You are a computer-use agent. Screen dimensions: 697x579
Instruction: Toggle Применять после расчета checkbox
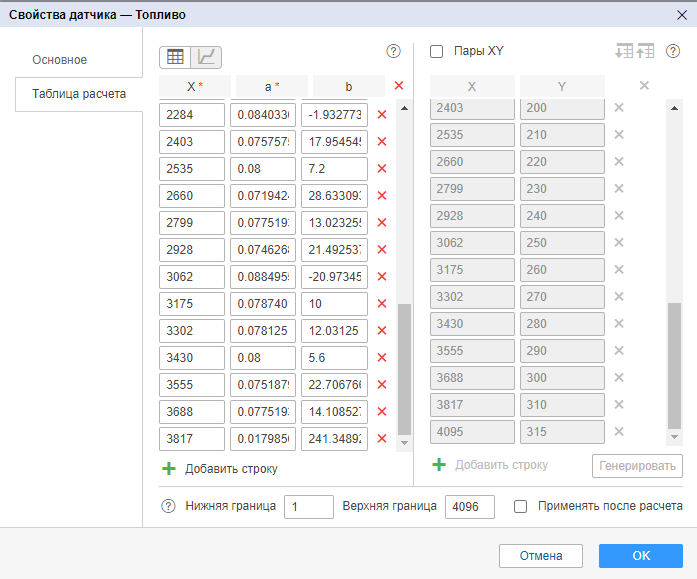(521, 507)
